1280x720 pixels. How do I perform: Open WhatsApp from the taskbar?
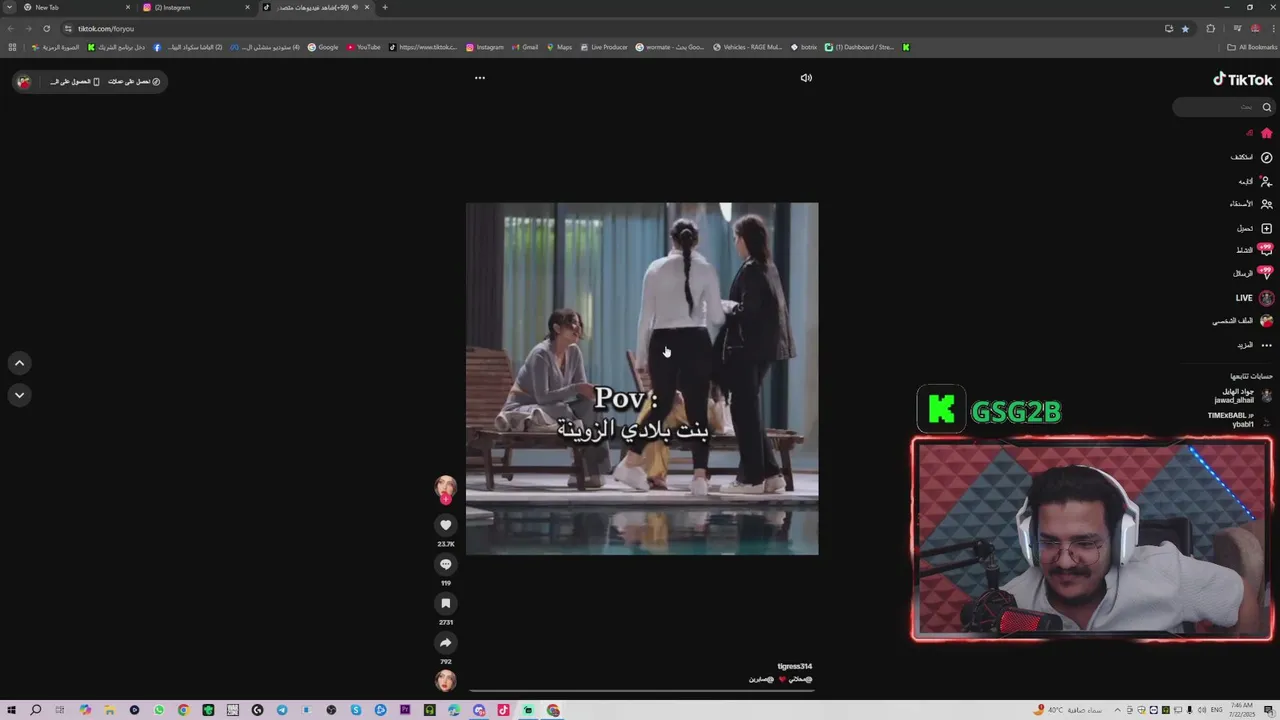tap(159, 710)
